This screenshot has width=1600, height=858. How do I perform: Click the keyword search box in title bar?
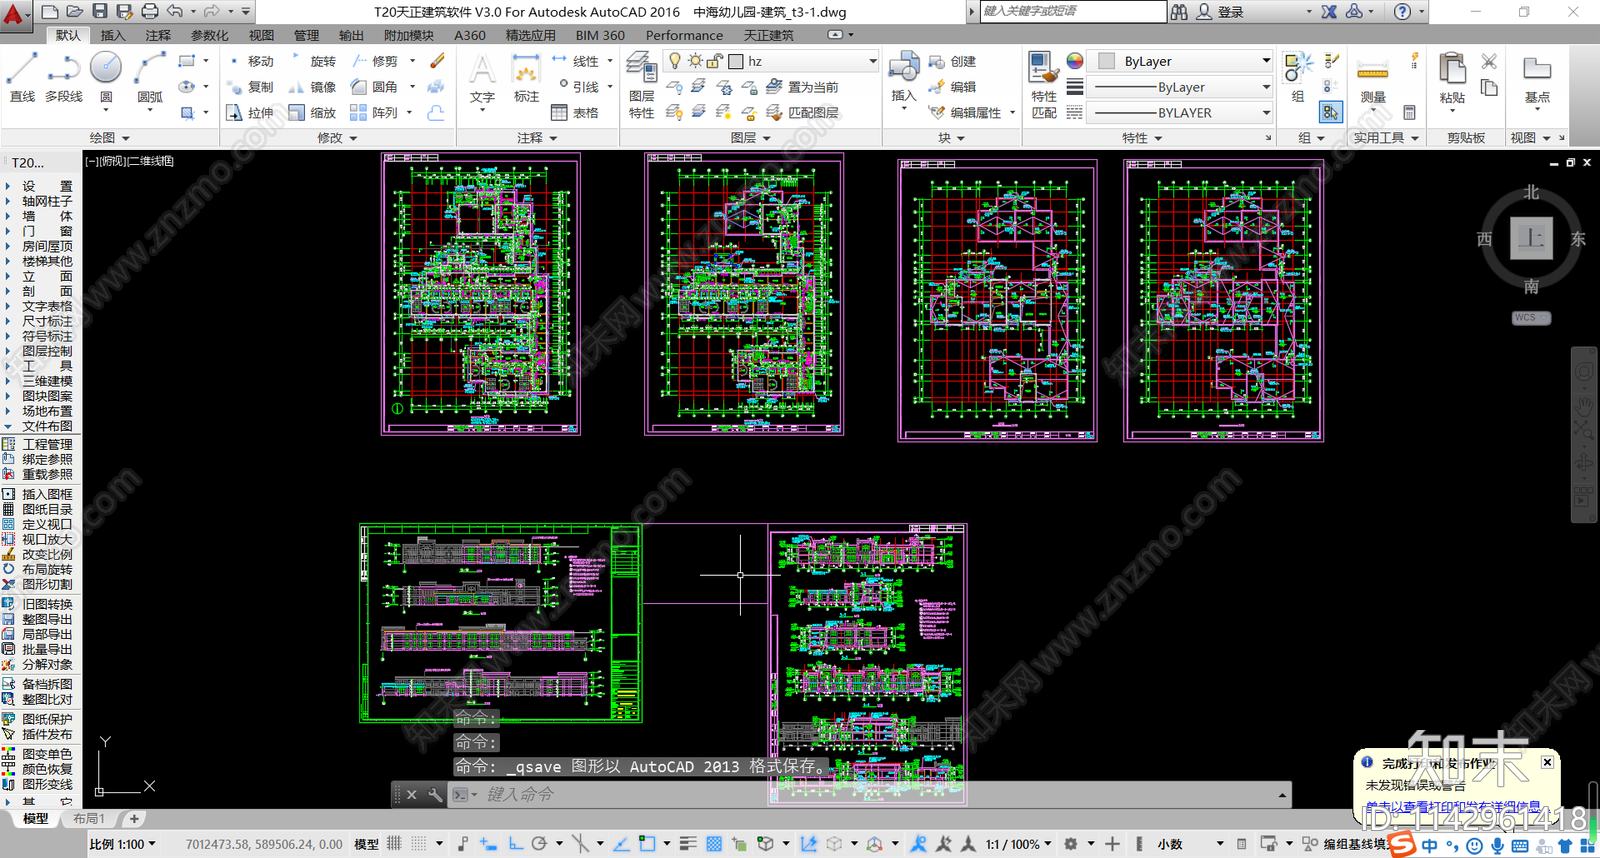pyautogui.click(x=1072, y=11)
